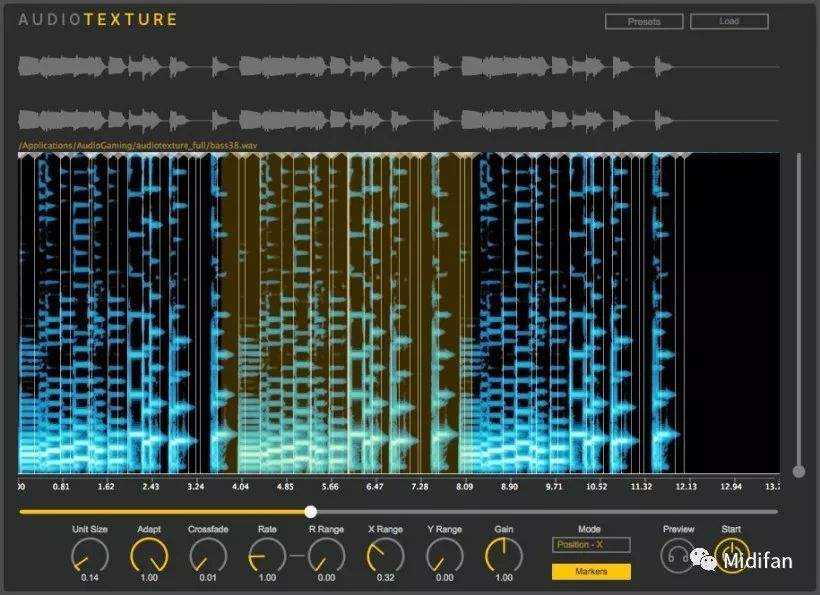
Task: Click the X Range knob
Action: [x=385, y=556]
